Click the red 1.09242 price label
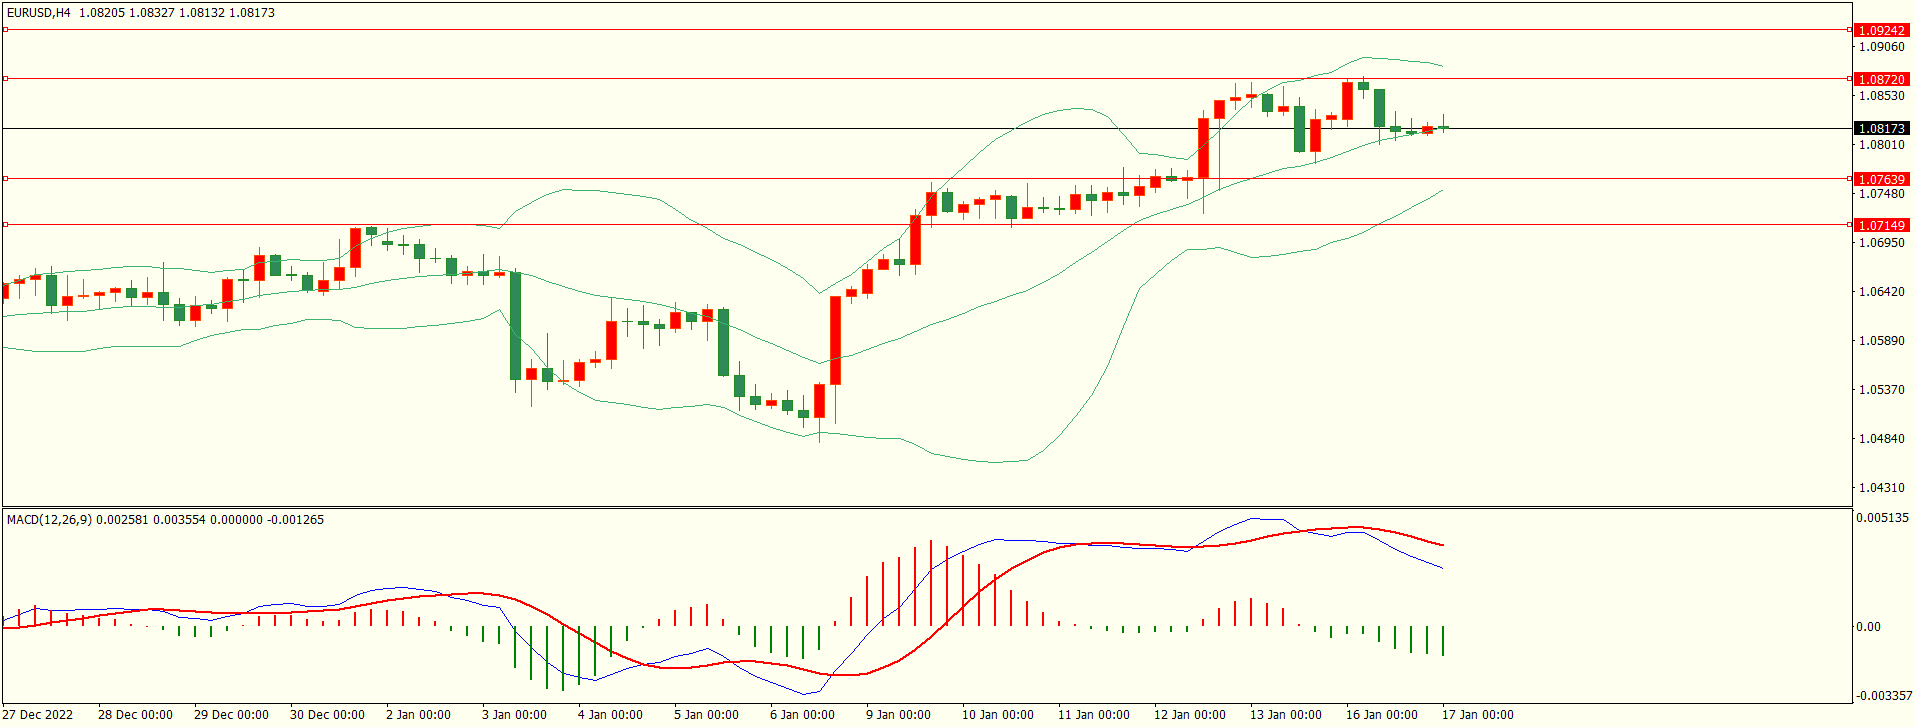This screenshot has width=1916, height=727. coord(1881,30)
